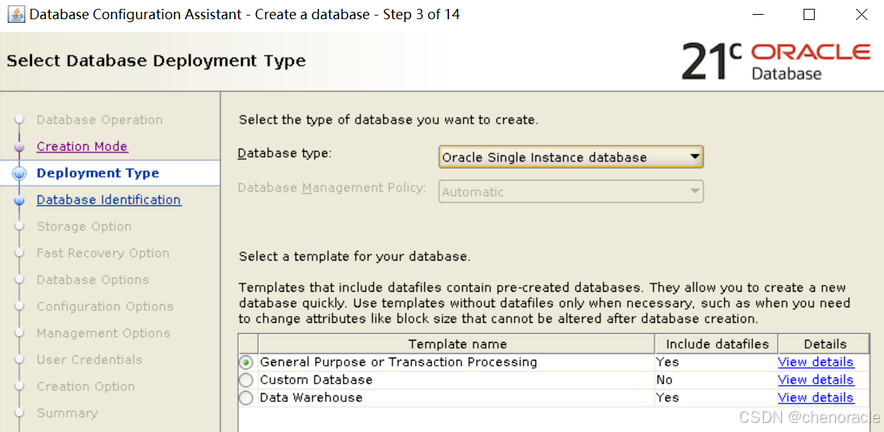Click the General Purpose or Transaction Processing name

pyautogui.click(x=399, y=362)
